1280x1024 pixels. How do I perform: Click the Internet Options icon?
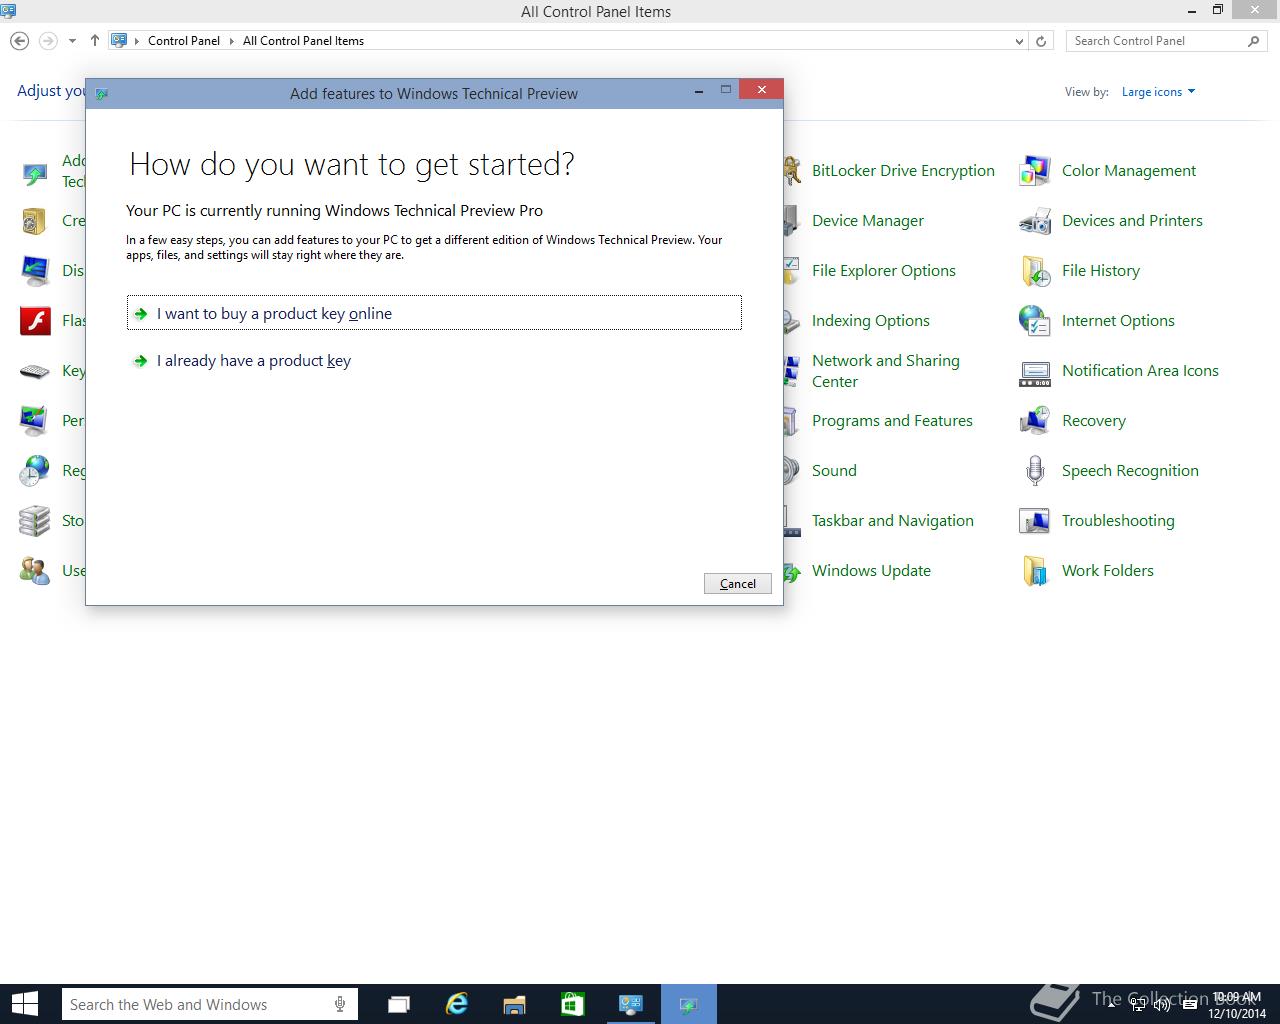tap(1034, 321)
